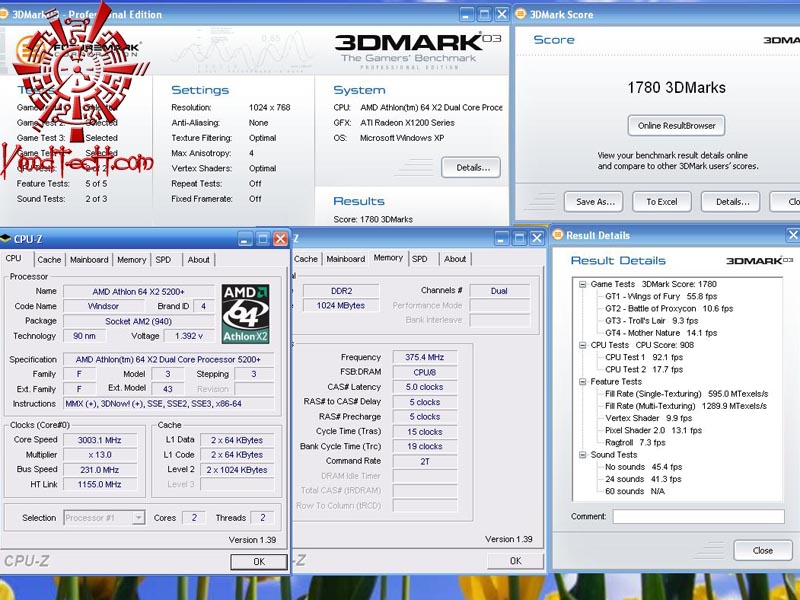Click Details... under the System section
Image resolution: width=800 pixels, height=600 pixels.
point(471,168)
